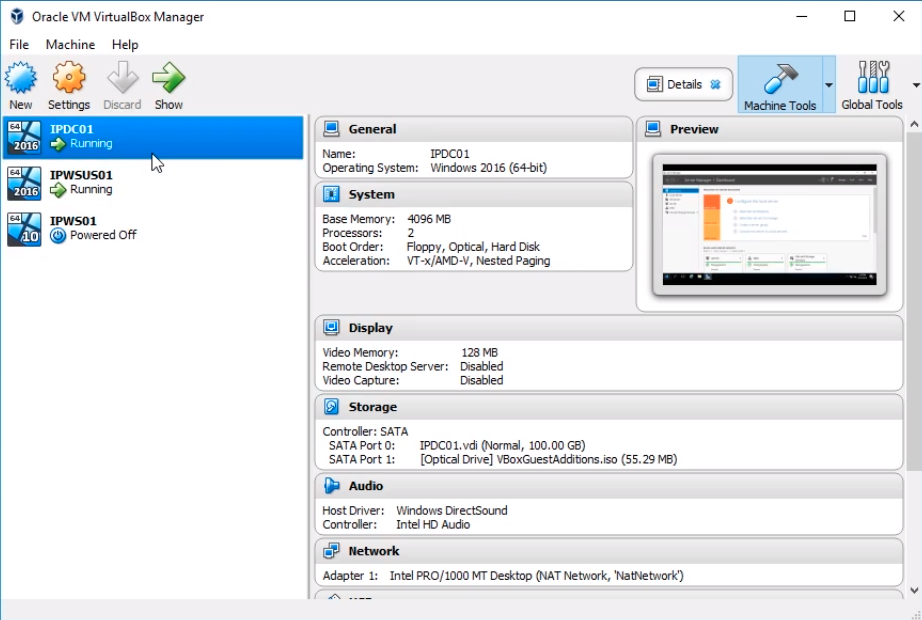Expand the Global Tools dropdown arrow
922x620 pixels.
[x=915, y=85]
